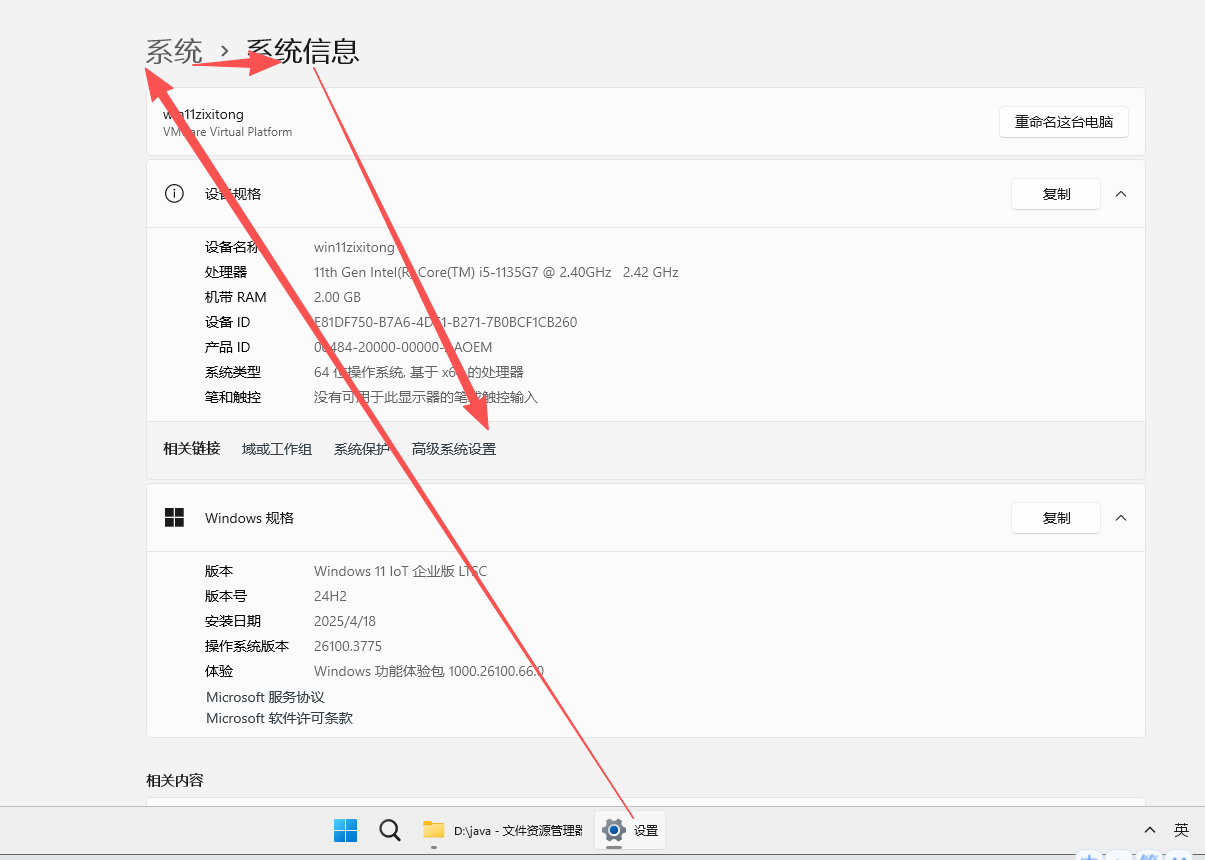Click the Windows logo icon beside Windows 规格

(174, 518)
